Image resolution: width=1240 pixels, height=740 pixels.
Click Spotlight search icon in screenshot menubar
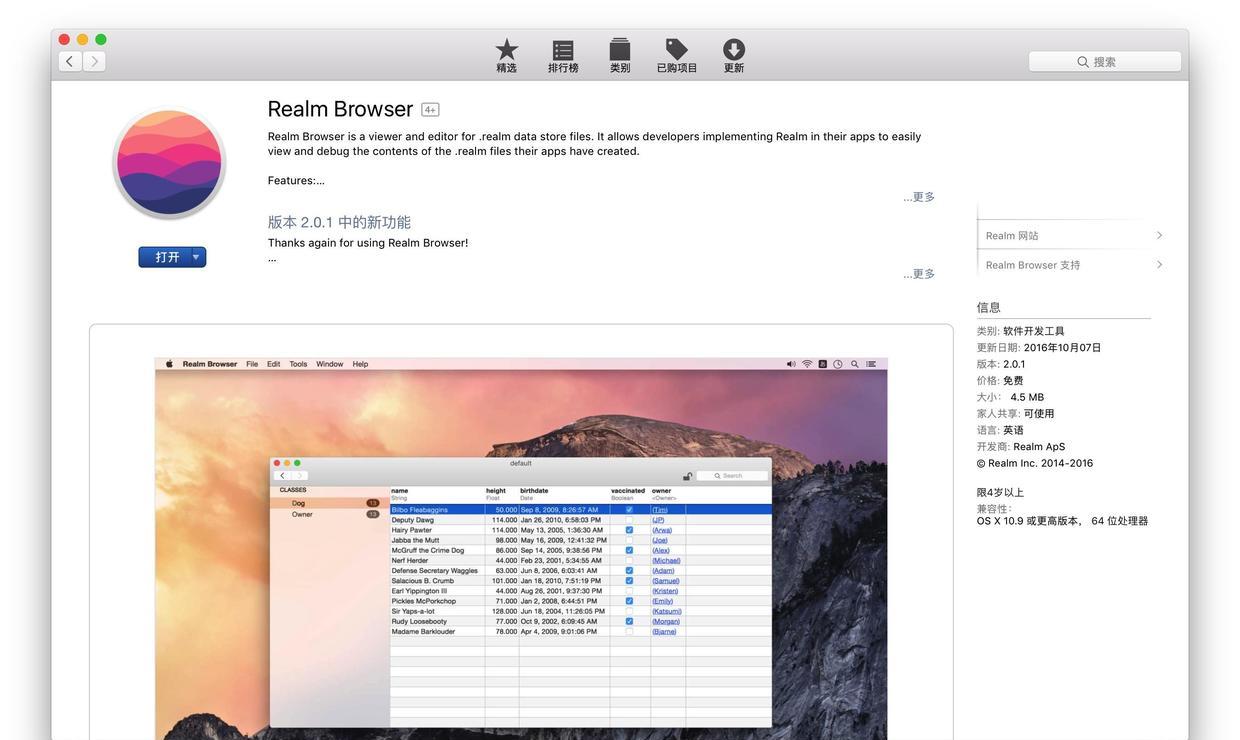[854, 364]
